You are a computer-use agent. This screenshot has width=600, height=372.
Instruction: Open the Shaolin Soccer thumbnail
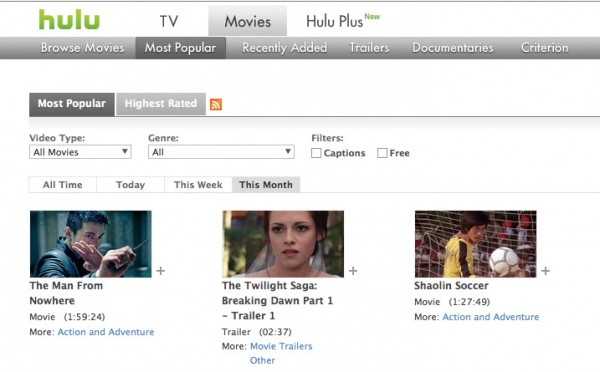click(476, 244)
